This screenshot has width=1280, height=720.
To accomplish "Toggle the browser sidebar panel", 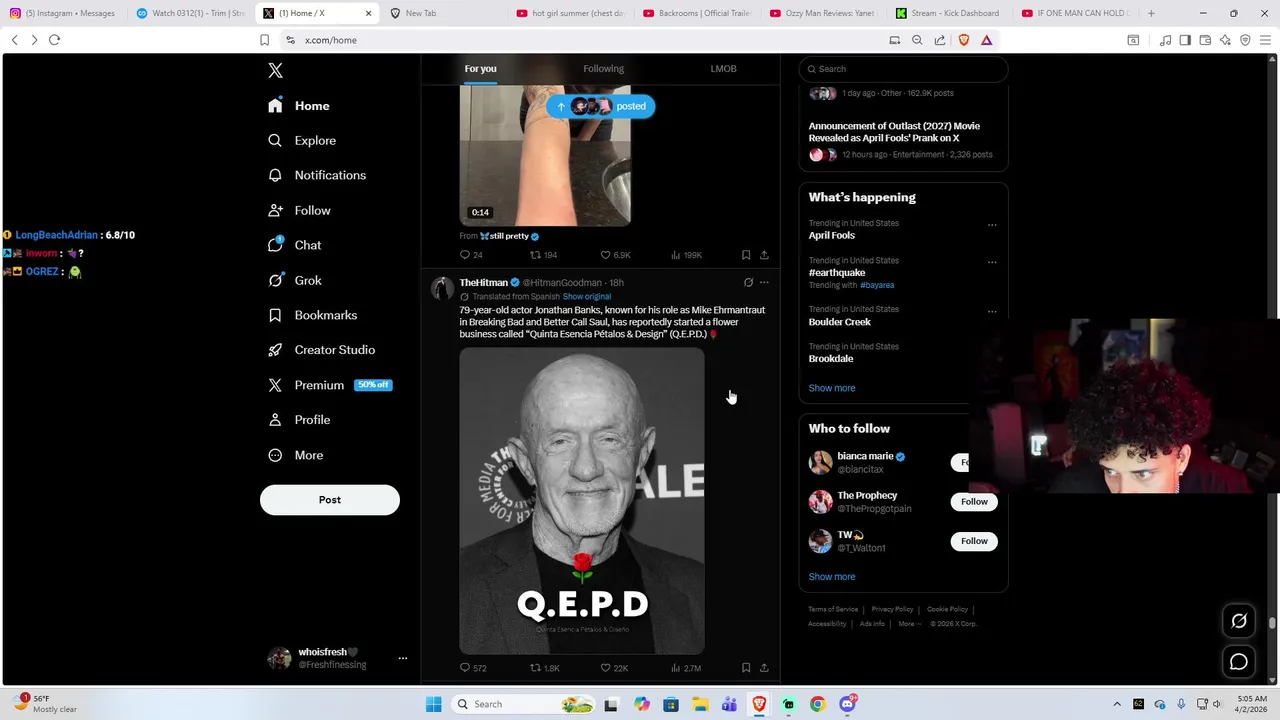I will (1185, 40).
